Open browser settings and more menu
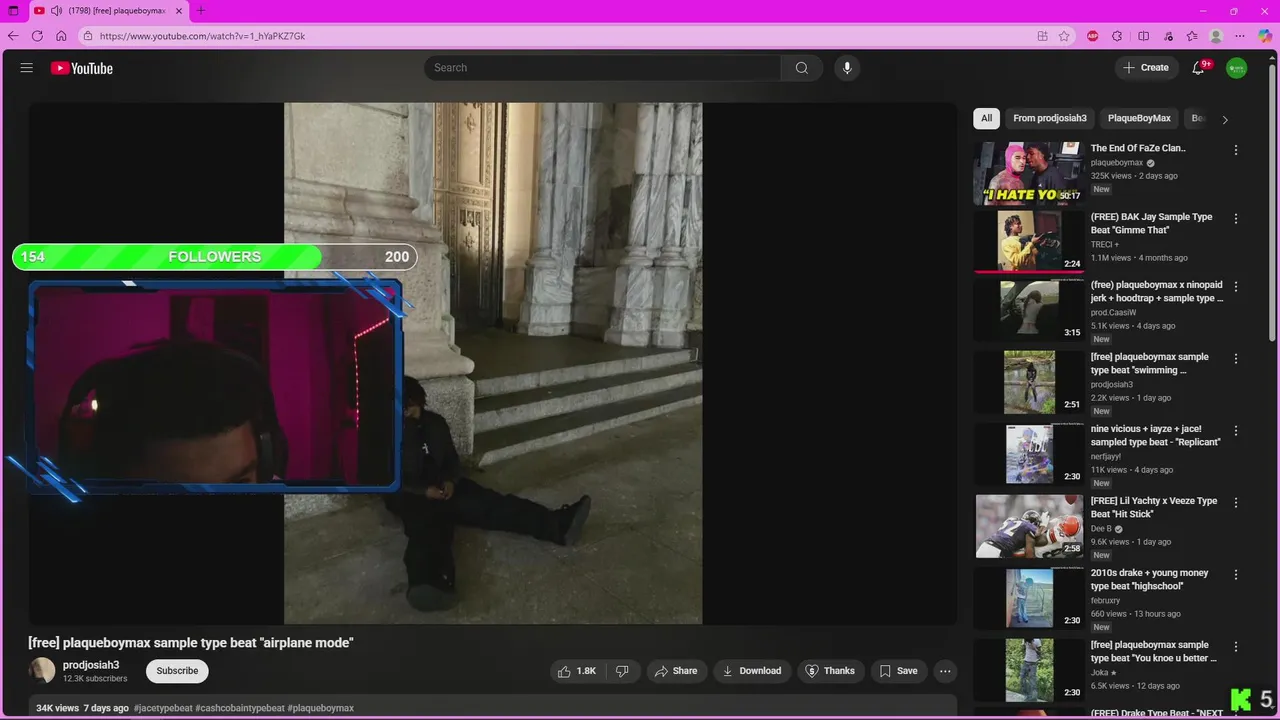The height and width of the screenshot is (720, 1280). click(1240, 36)
